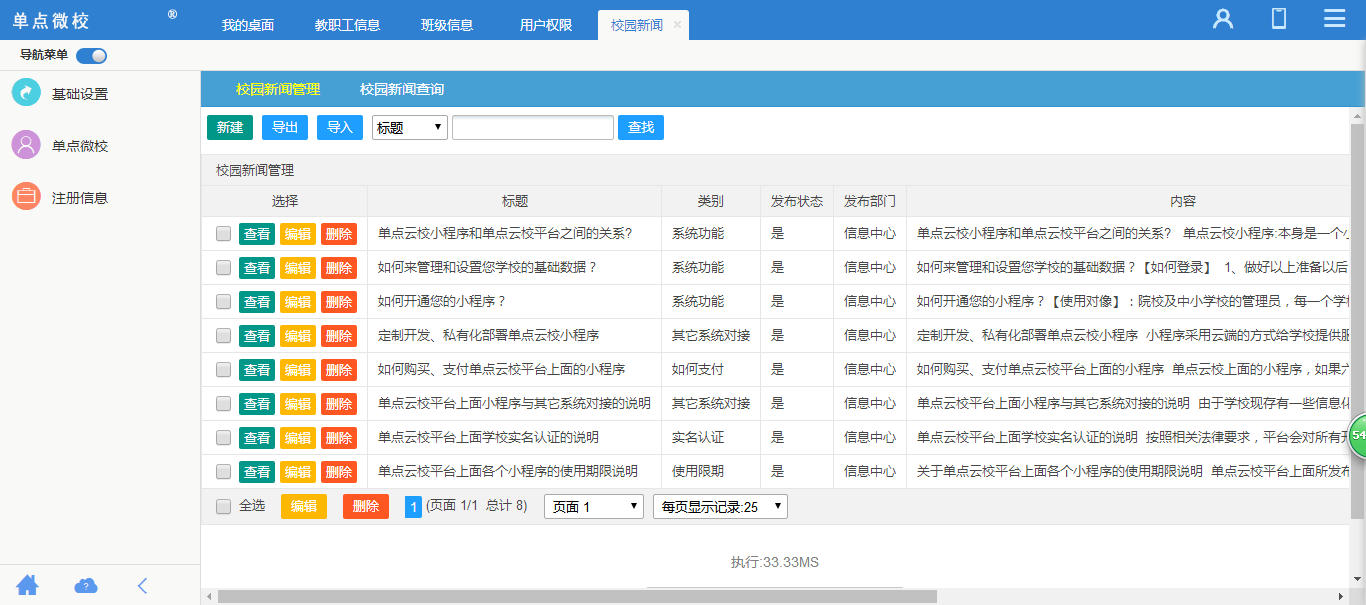Click bottom bulk 编辑 button

(304, 506)
